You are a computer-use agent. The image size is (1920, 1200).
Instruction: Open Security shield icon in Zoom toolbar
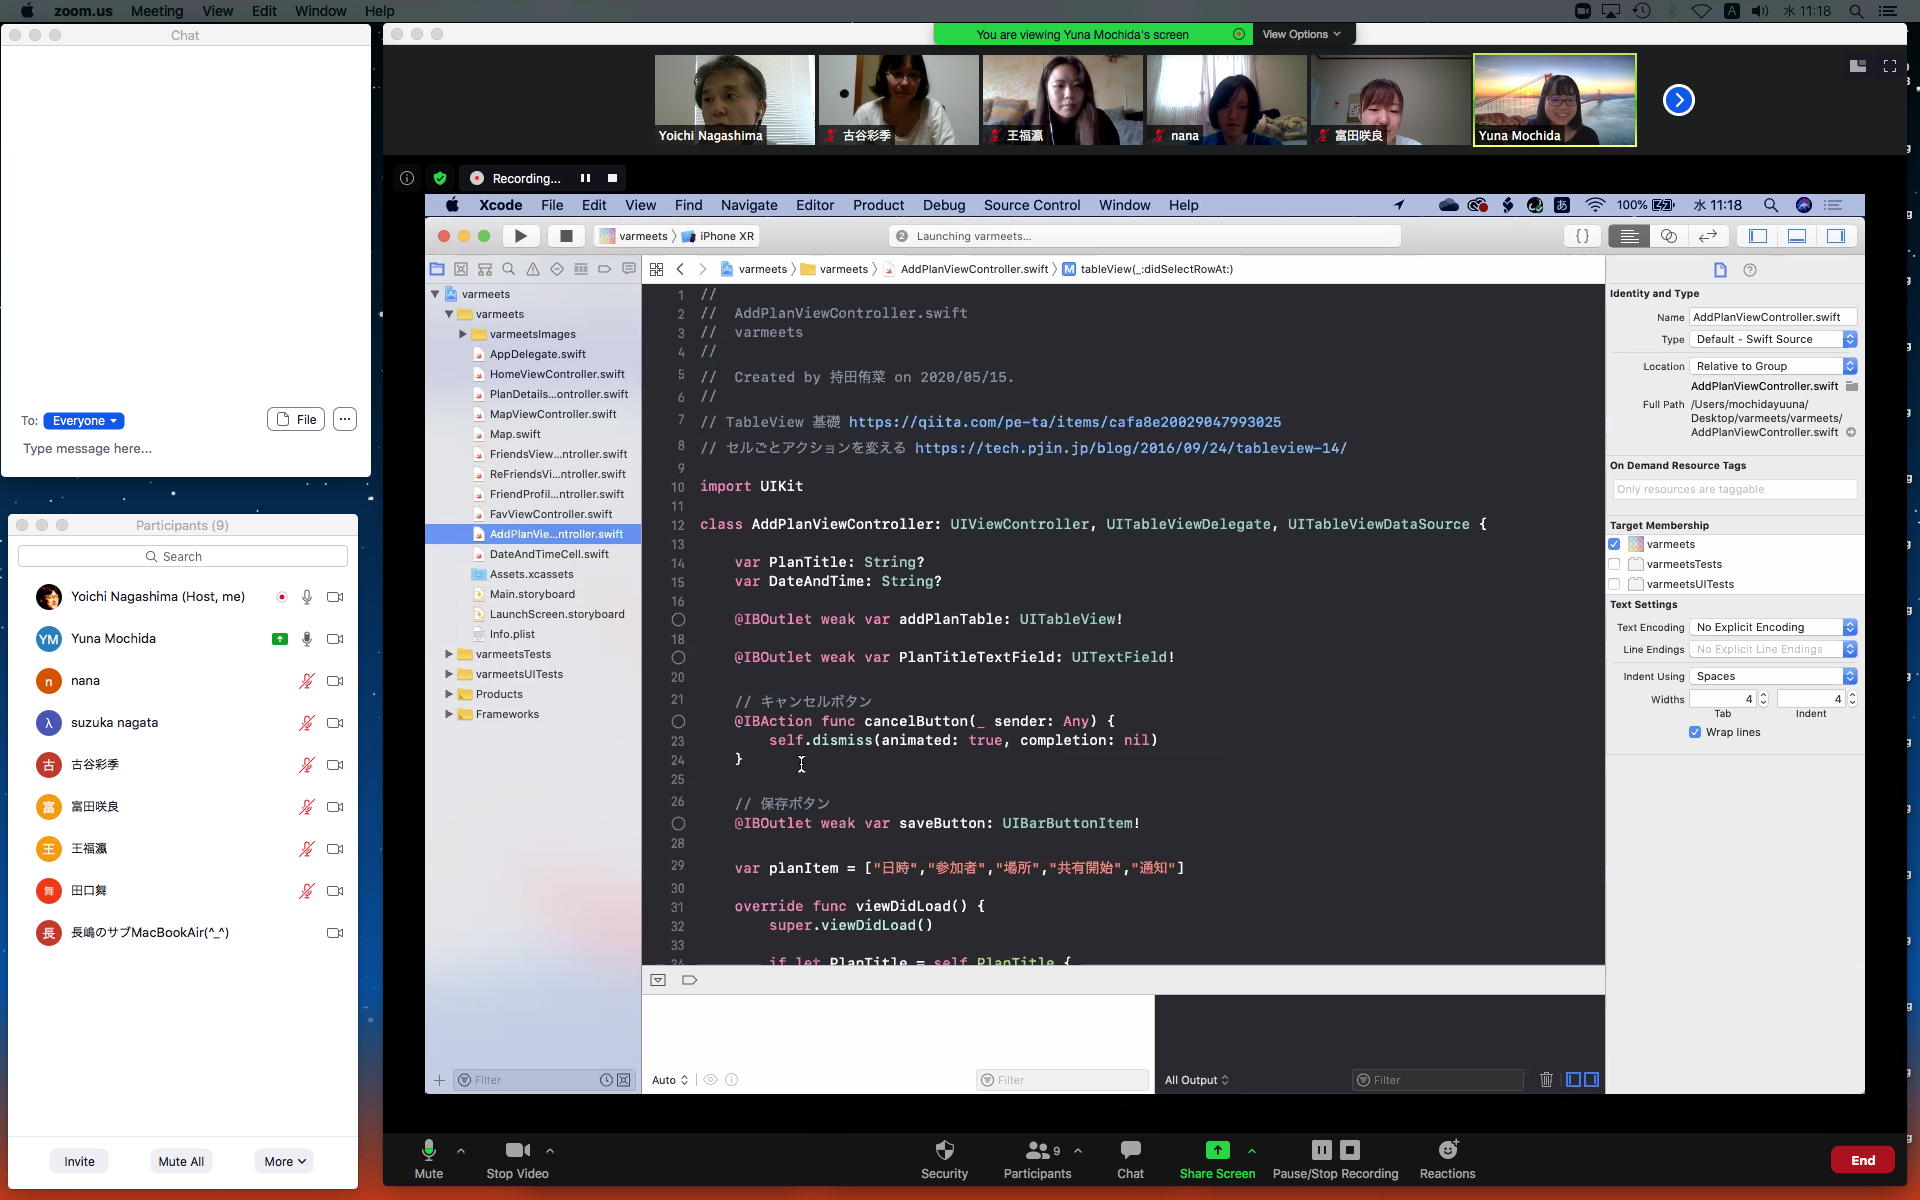point(944,1150)
